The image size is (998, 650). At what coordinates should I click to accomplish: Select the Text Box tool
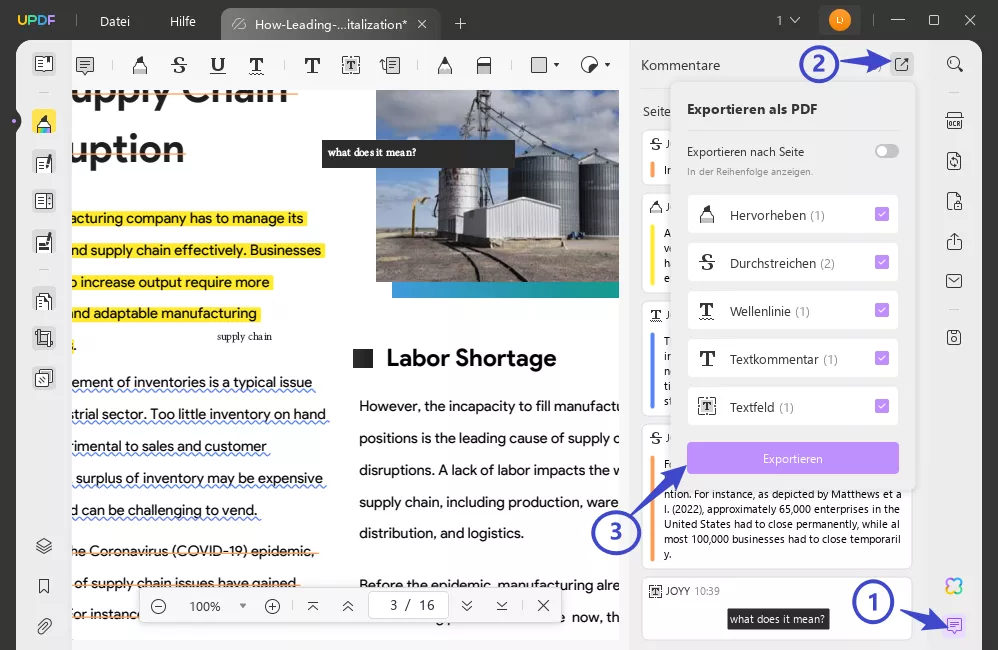tap(351, 64)
